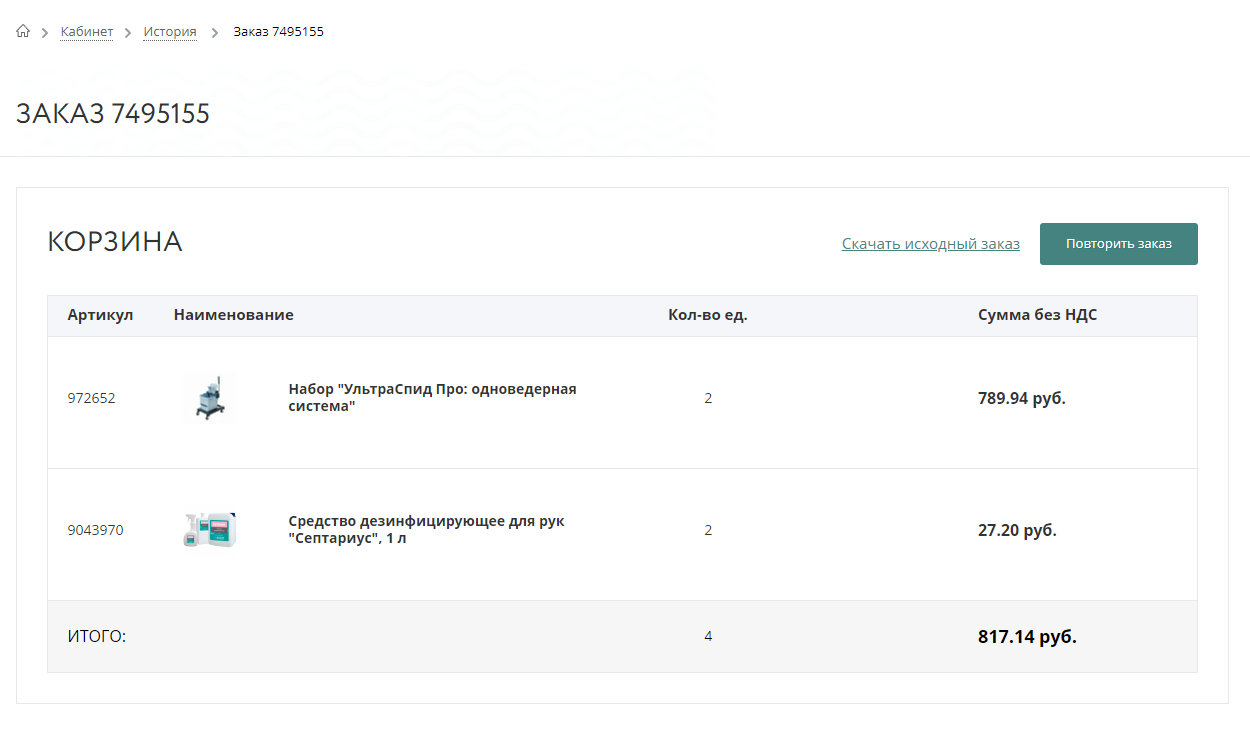This screenshot has width=1250, height=731.
Task: Select article number 972652
Action: (91, 398)
